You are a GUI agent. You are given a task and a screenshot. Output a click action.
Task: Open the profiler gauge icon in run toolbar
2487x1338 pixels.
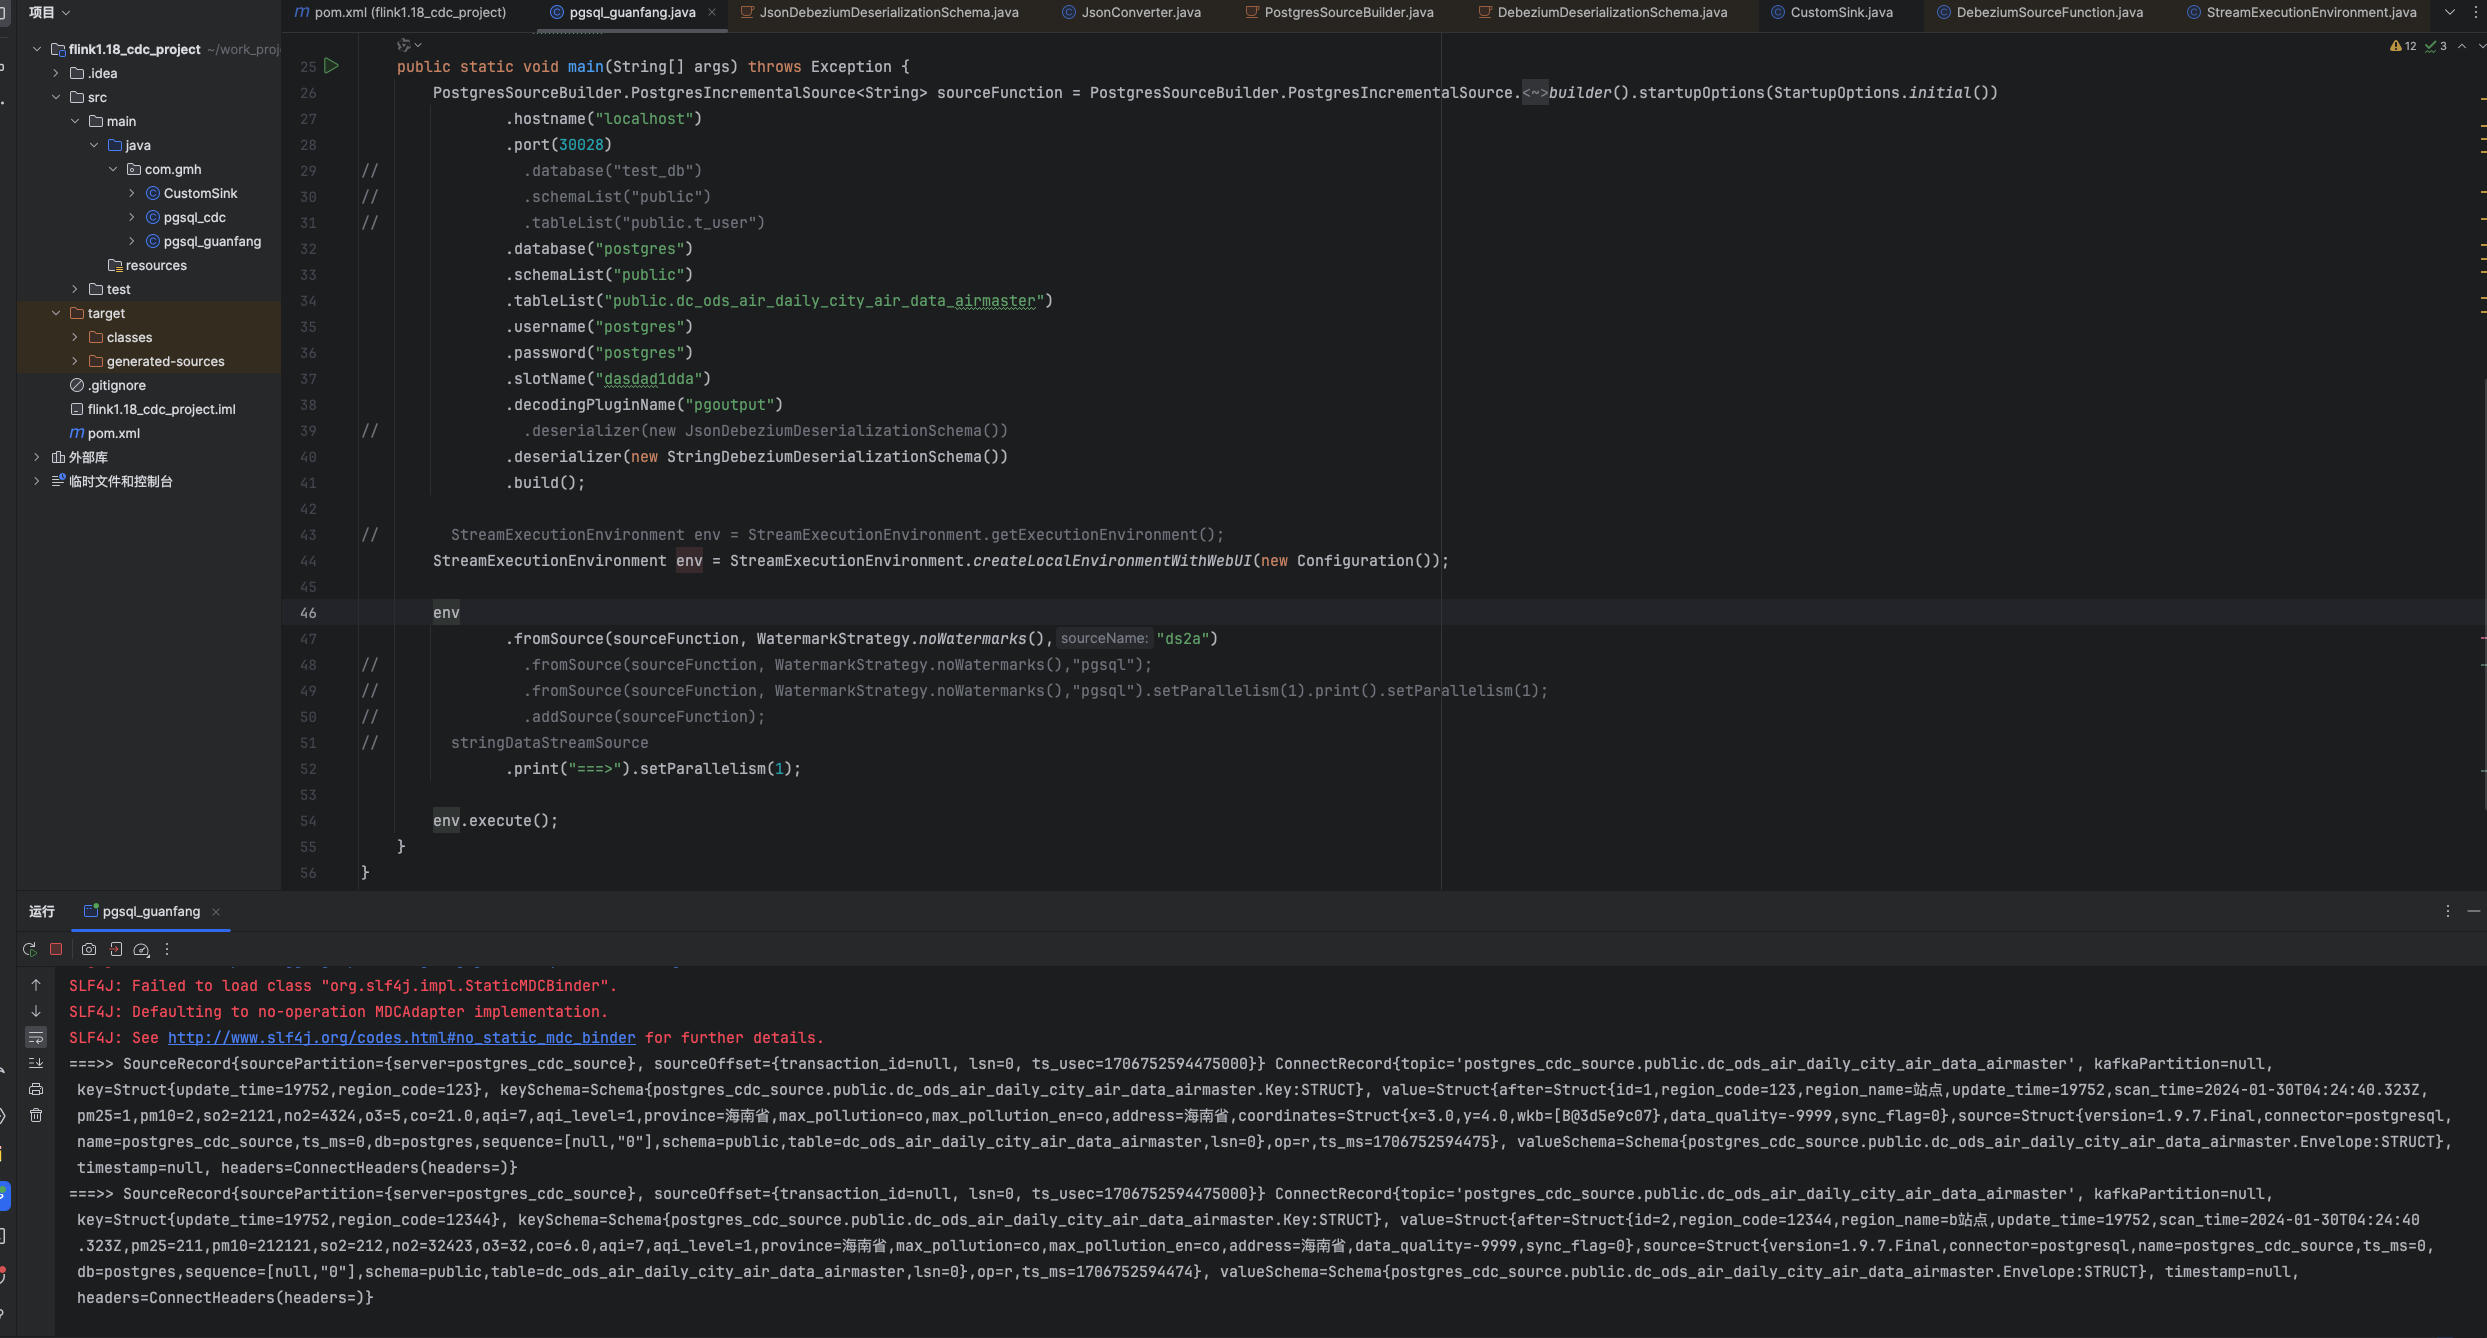[x=142, y=949]
